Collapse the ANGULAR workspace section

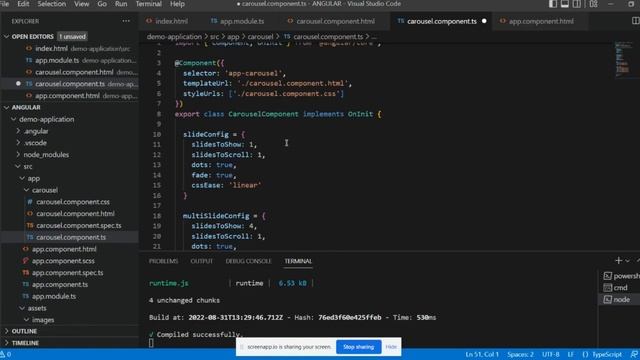(x=26, y=107)
